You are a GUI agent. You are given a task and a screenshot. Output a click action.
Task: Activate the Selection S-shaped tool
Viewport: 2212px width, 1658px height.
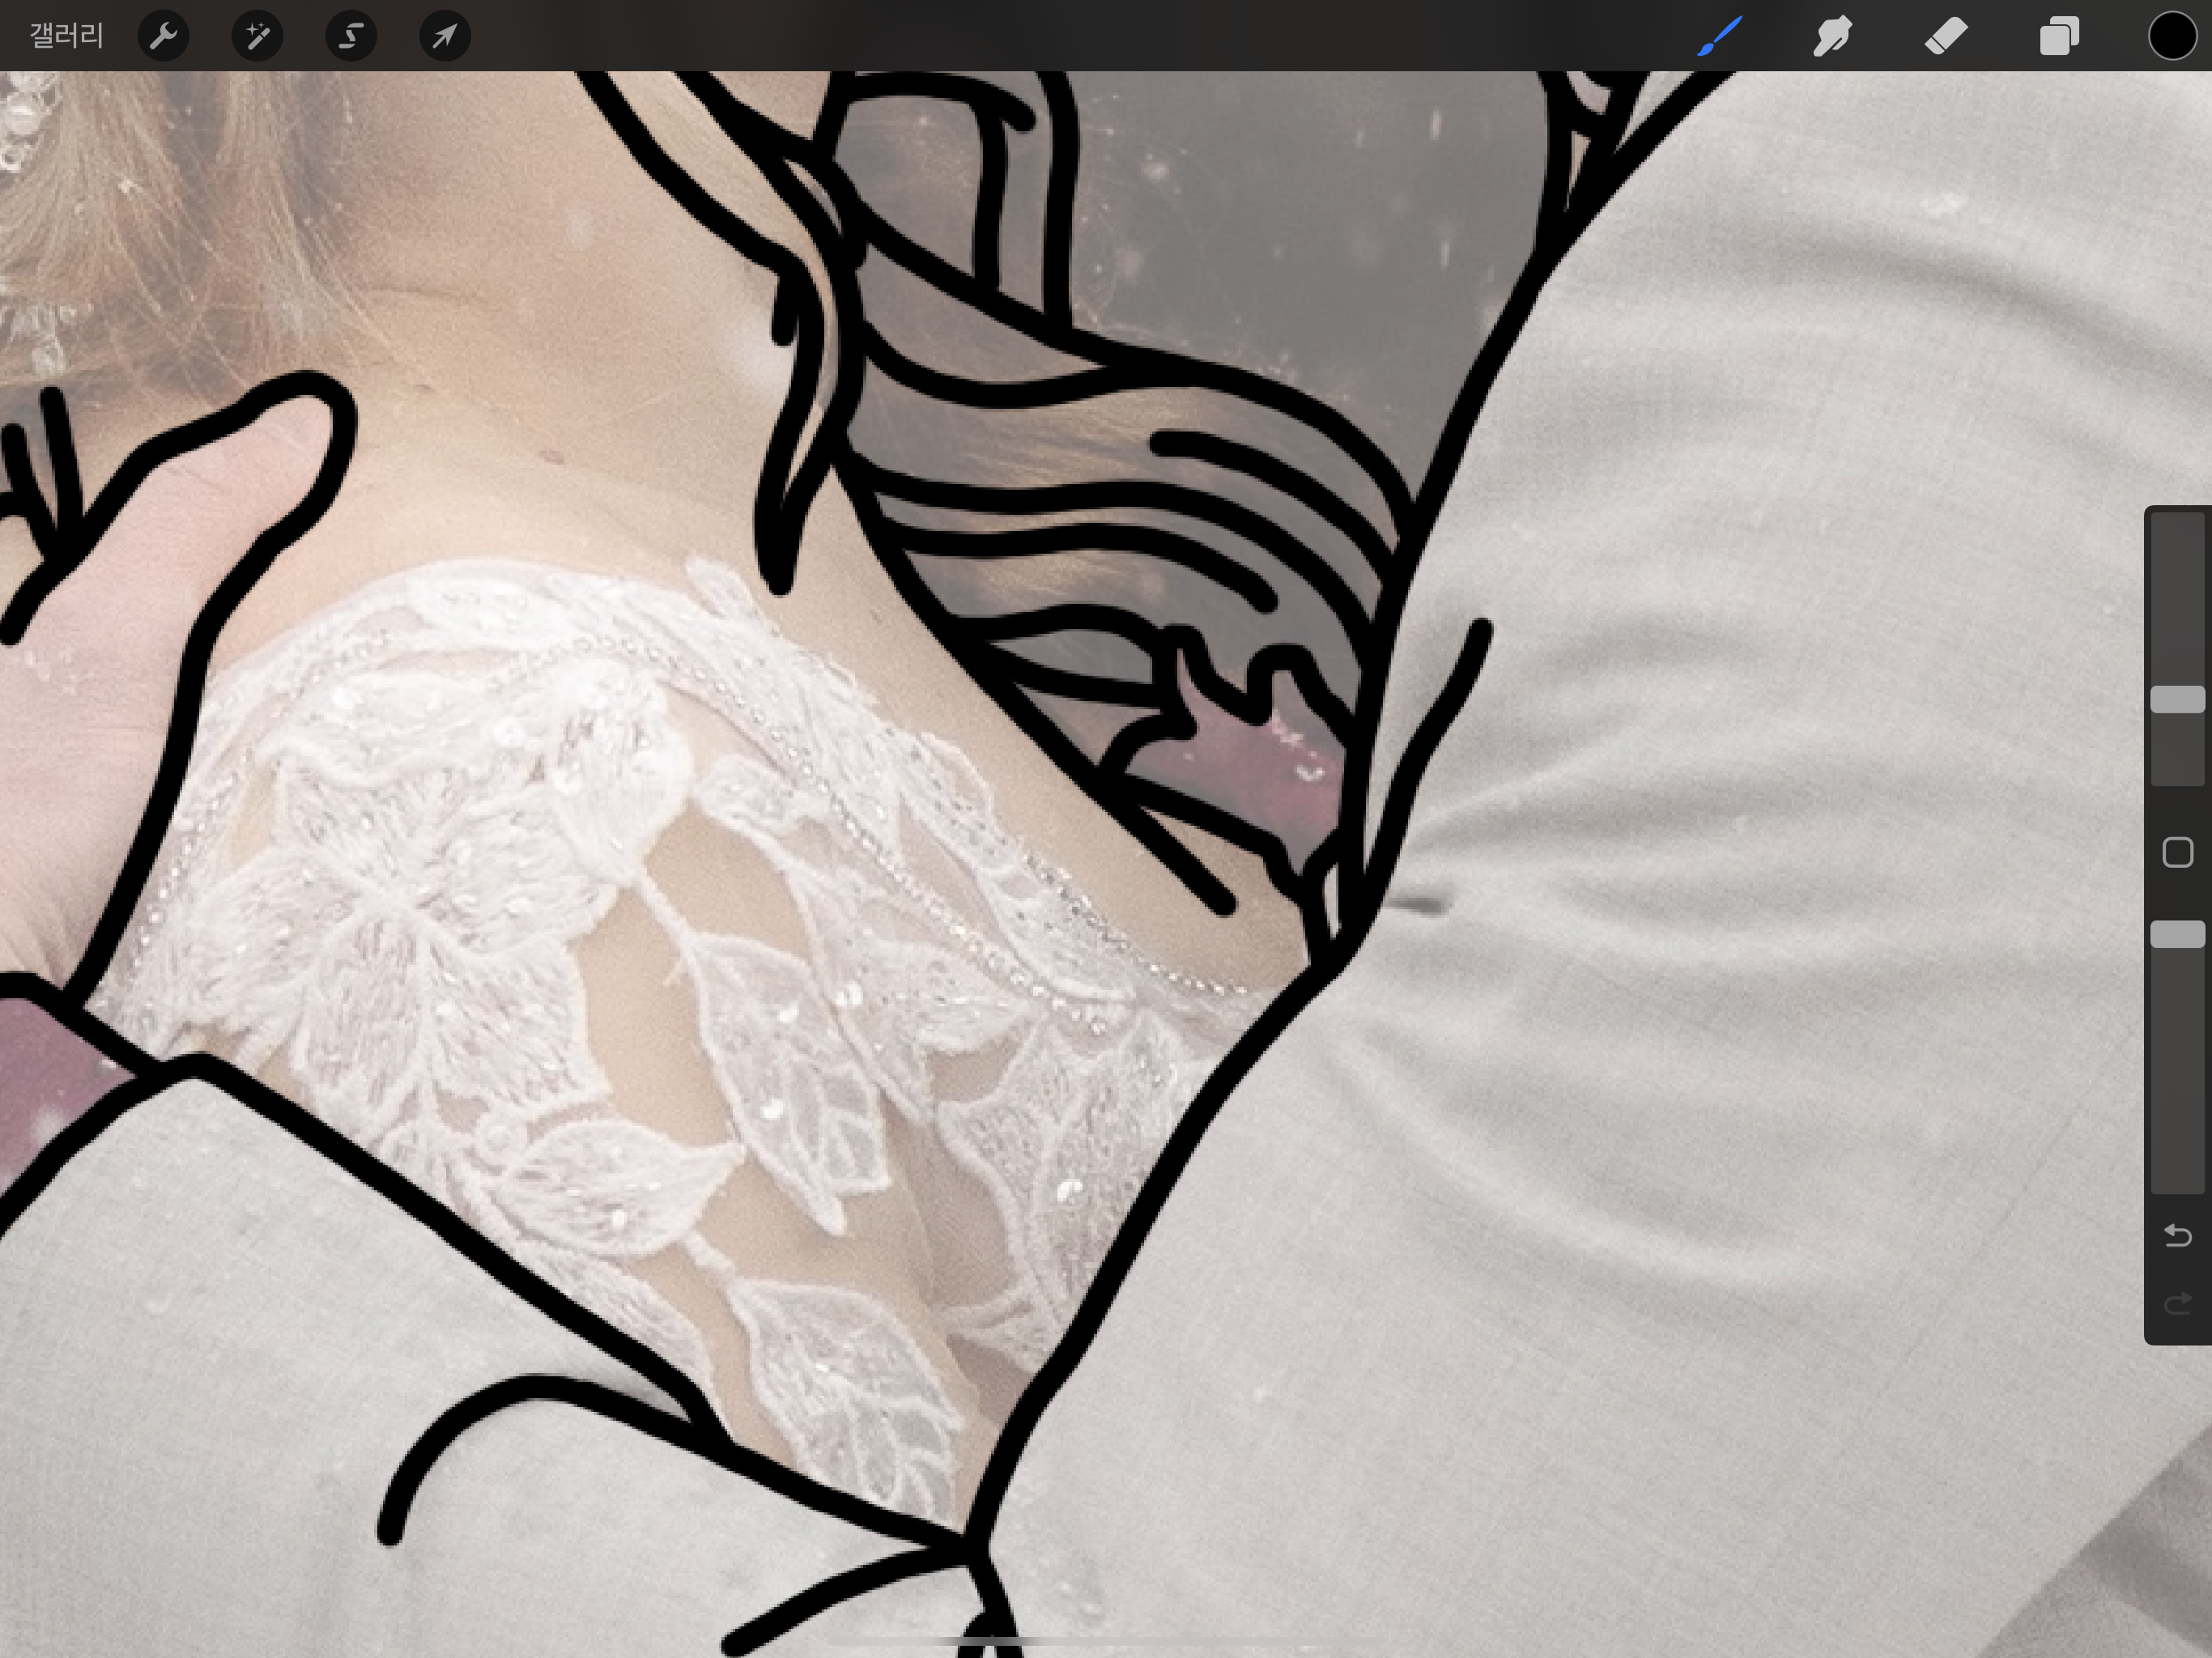[x=351, y=36]
